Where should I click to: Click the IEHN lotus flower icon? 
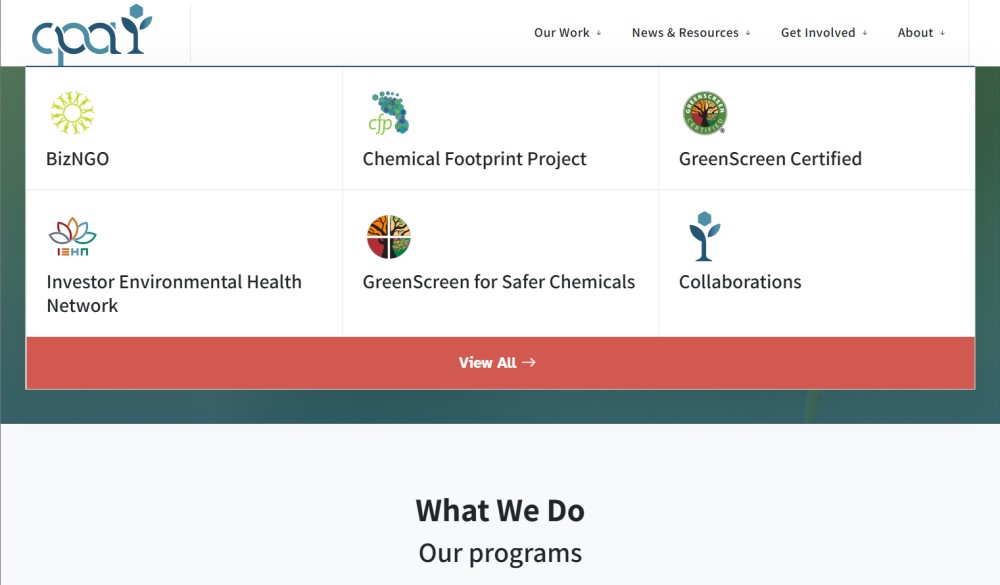[72, 237]
